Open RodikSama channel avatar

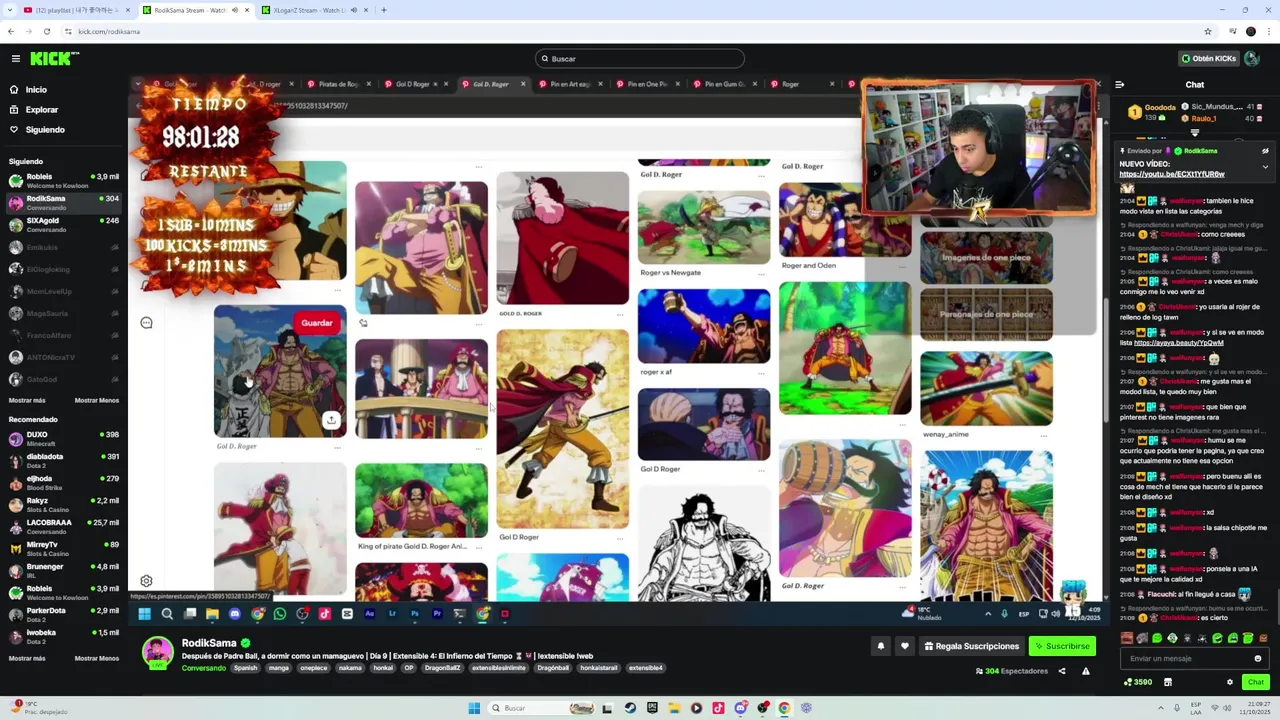click(157, 652)
